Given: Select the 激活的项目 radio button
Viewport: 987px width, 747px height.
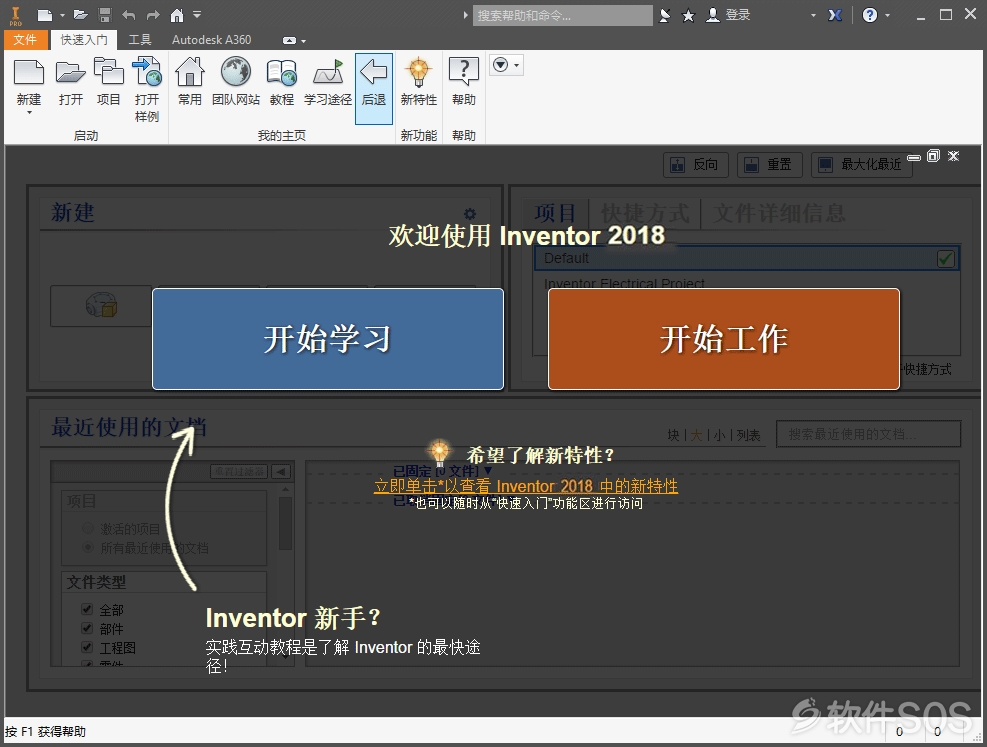Looking at the screenshot, I should 88,529.
